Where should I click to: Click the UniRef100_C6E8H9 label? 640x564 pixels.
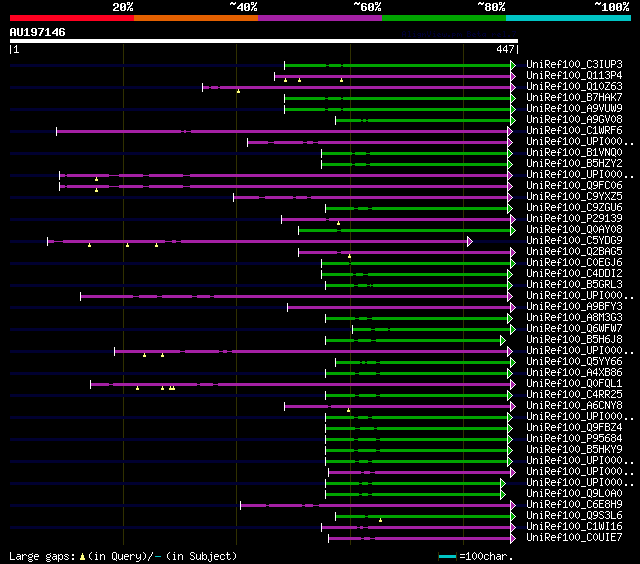[574, 505]
